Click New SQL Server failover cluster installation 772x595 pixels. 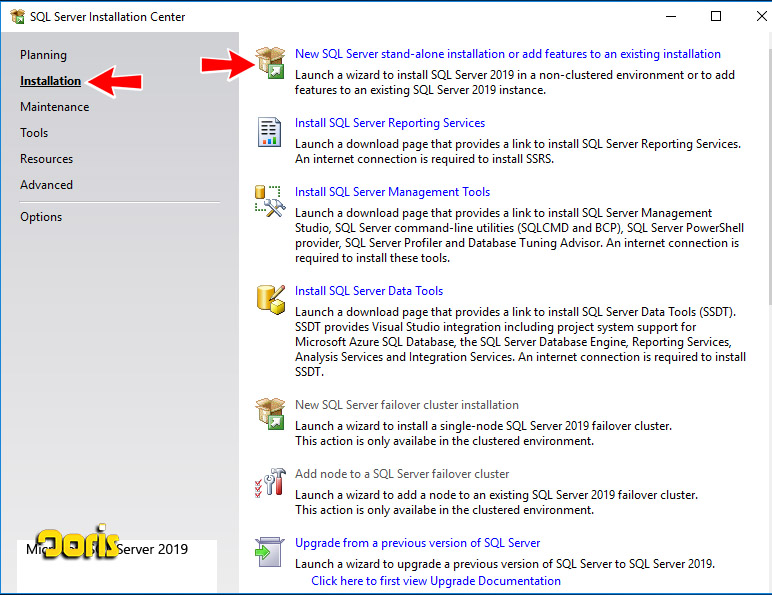pos(407,405)
